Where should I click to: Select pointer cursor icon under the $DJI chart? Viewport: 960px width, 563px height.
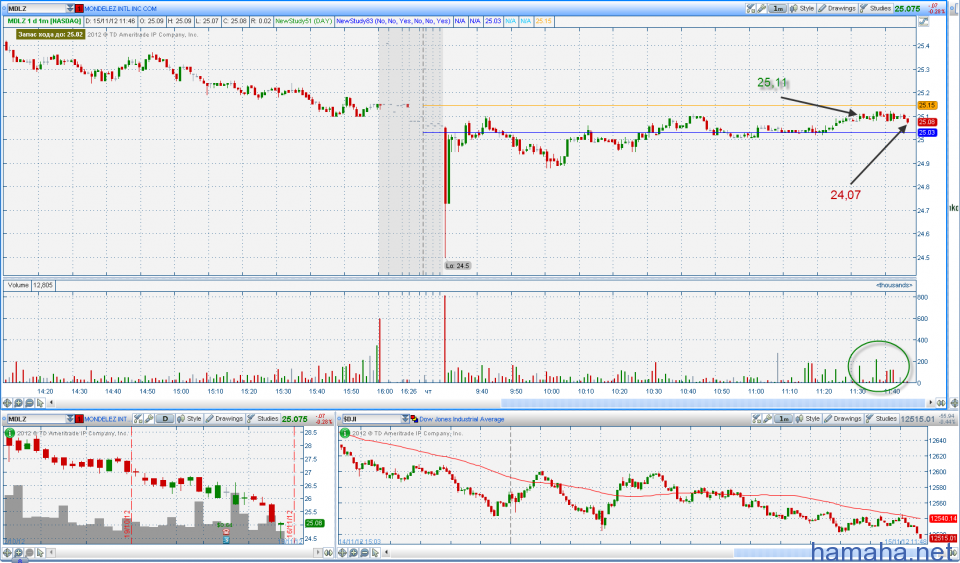coord(376,553)
